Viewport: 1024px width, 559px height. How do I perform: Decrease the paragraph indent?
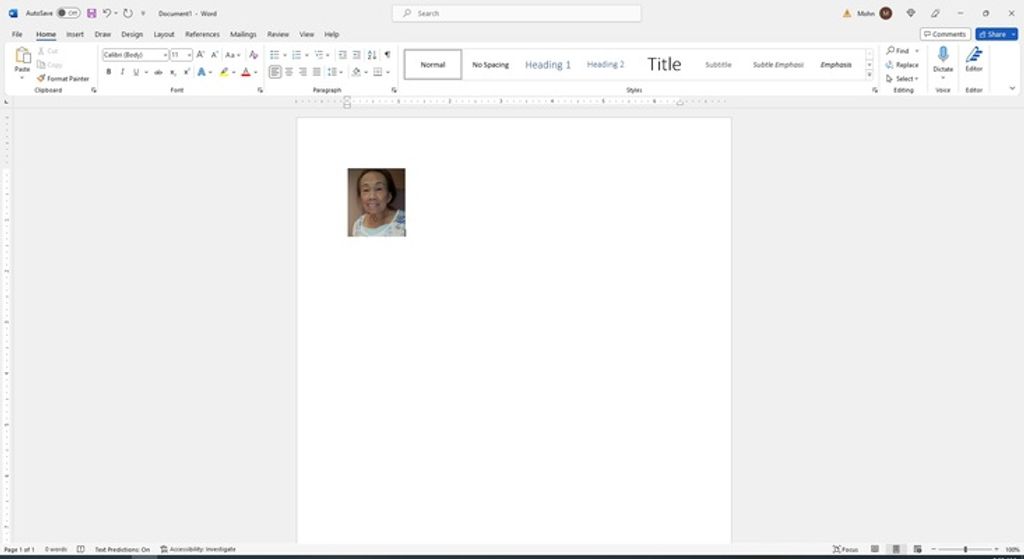342,55
